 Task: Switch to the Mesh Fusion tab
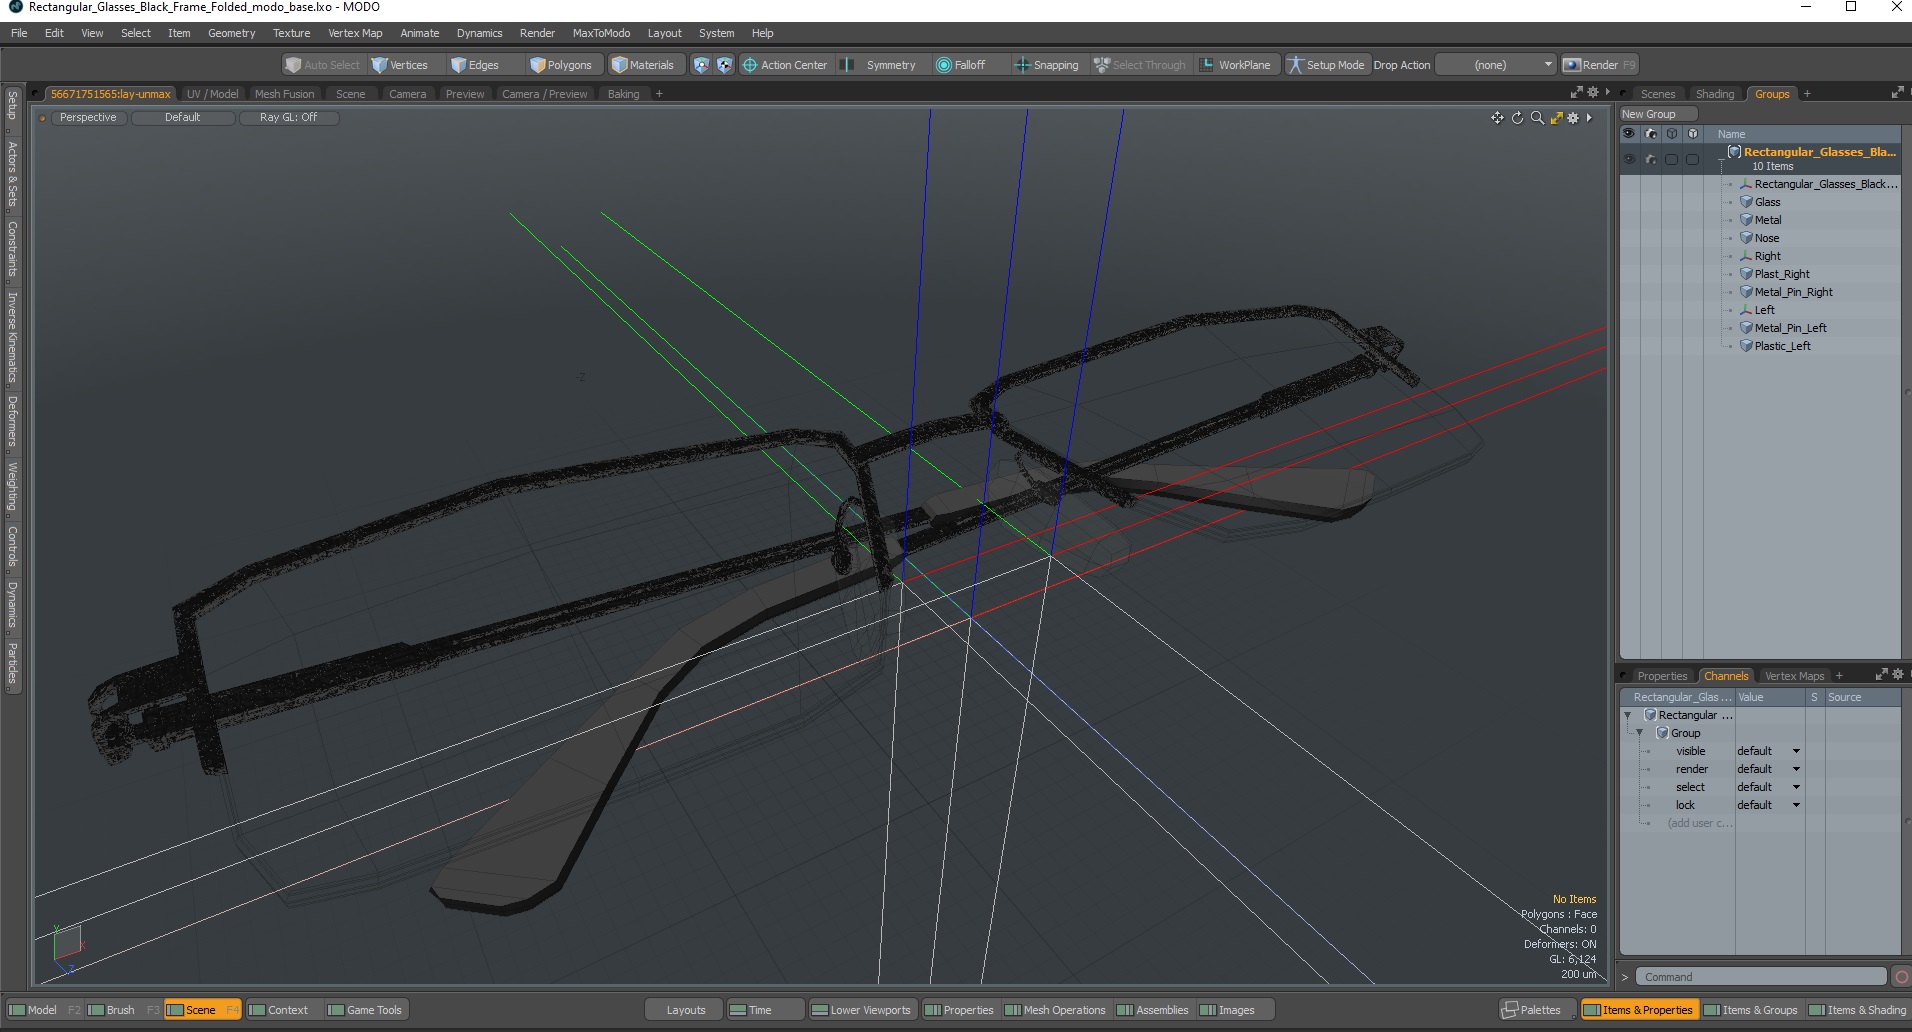tap(285, 94)
